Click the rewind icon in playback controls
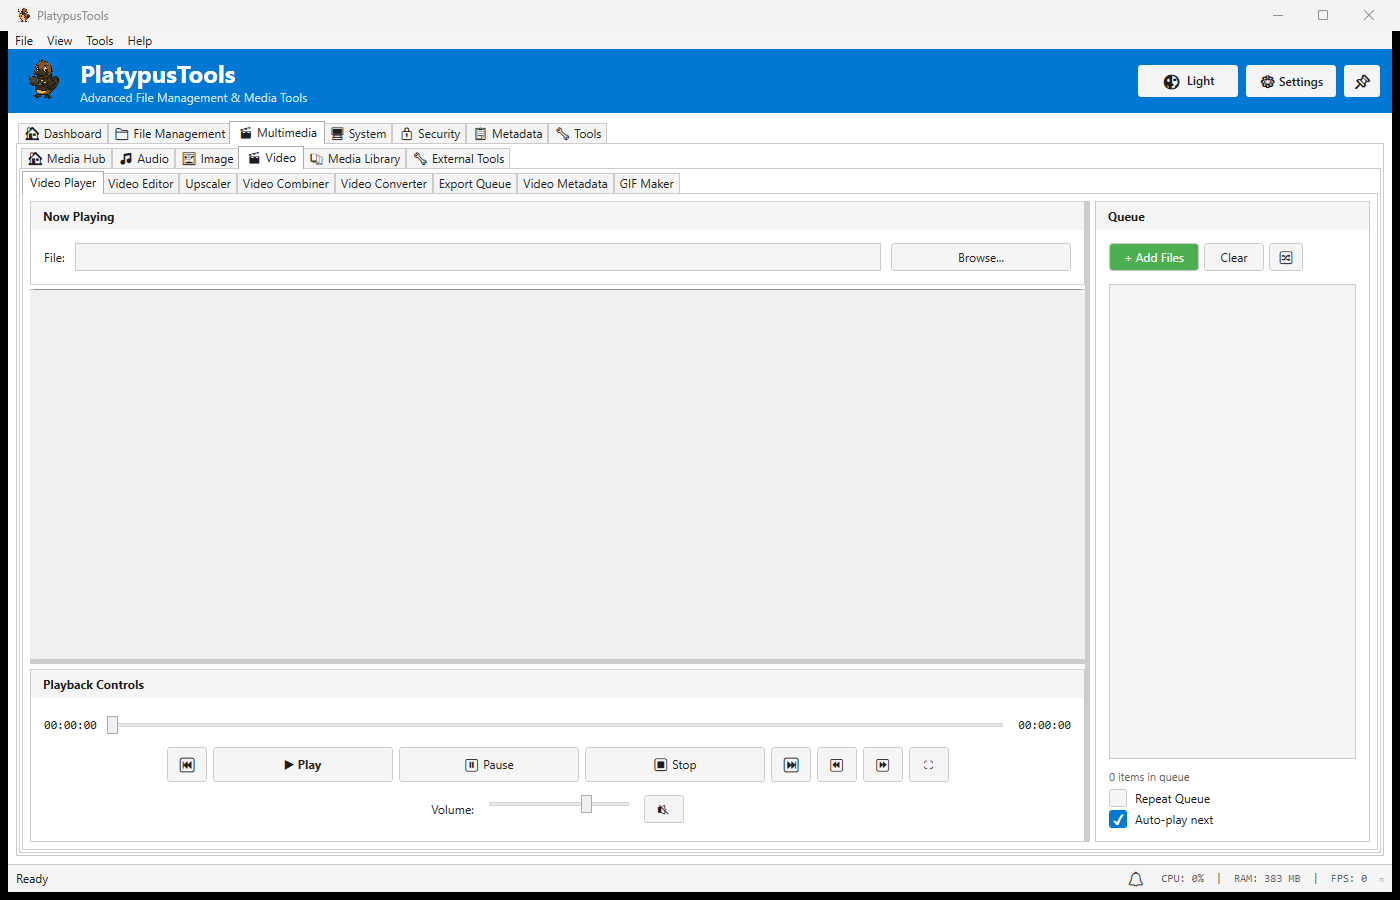Viewport: 1400px width, 900px height. [837, 764]
